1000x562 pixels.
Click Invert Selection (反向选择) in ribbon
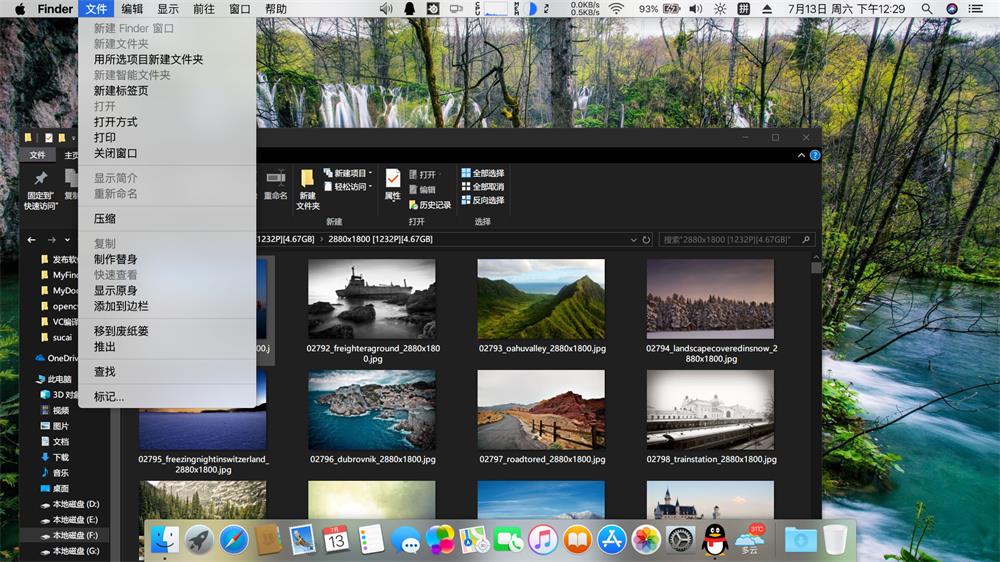pyautogui.click(x=483, y=201)
